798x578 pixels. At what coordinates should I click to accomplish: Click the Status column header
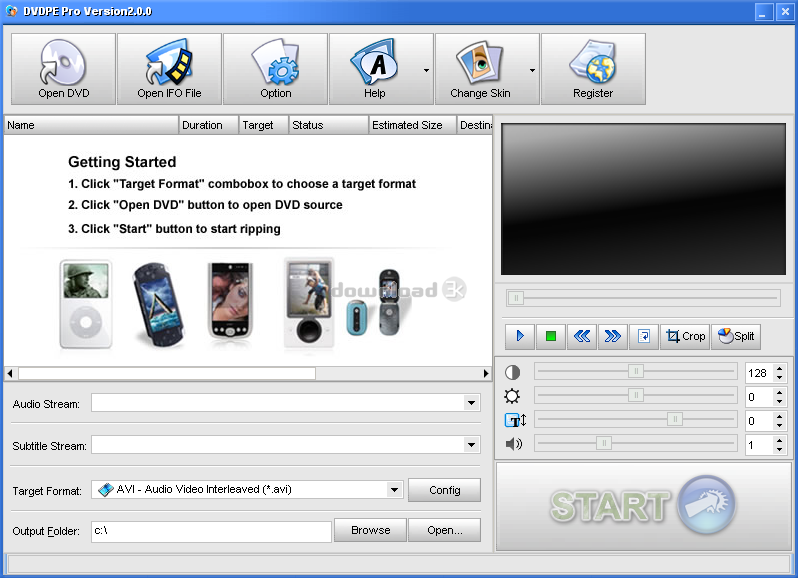click(x=328, y=125)
